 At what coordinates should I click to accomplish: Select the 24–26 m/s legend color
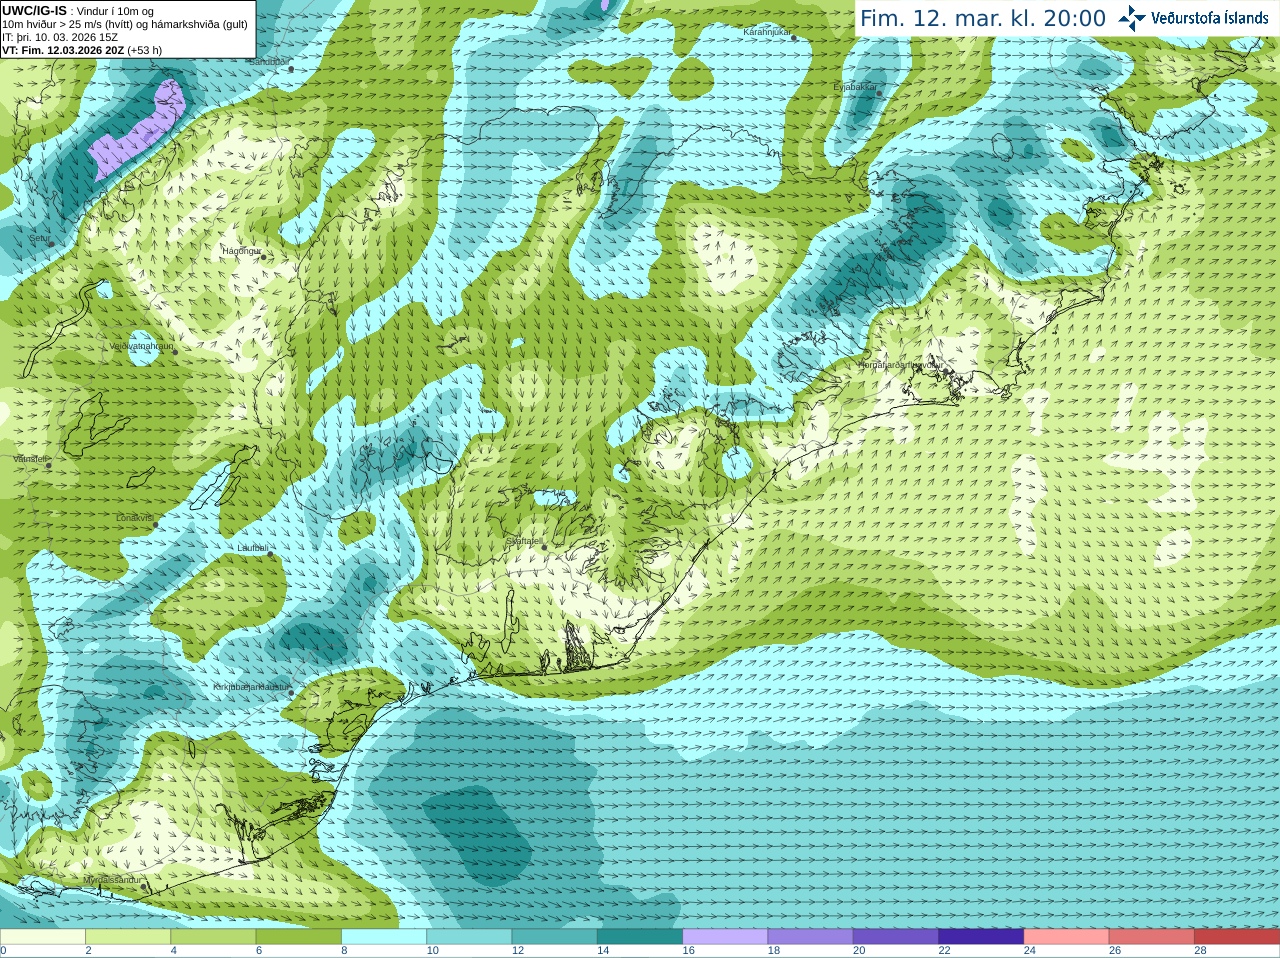(x=1066, y=937)
